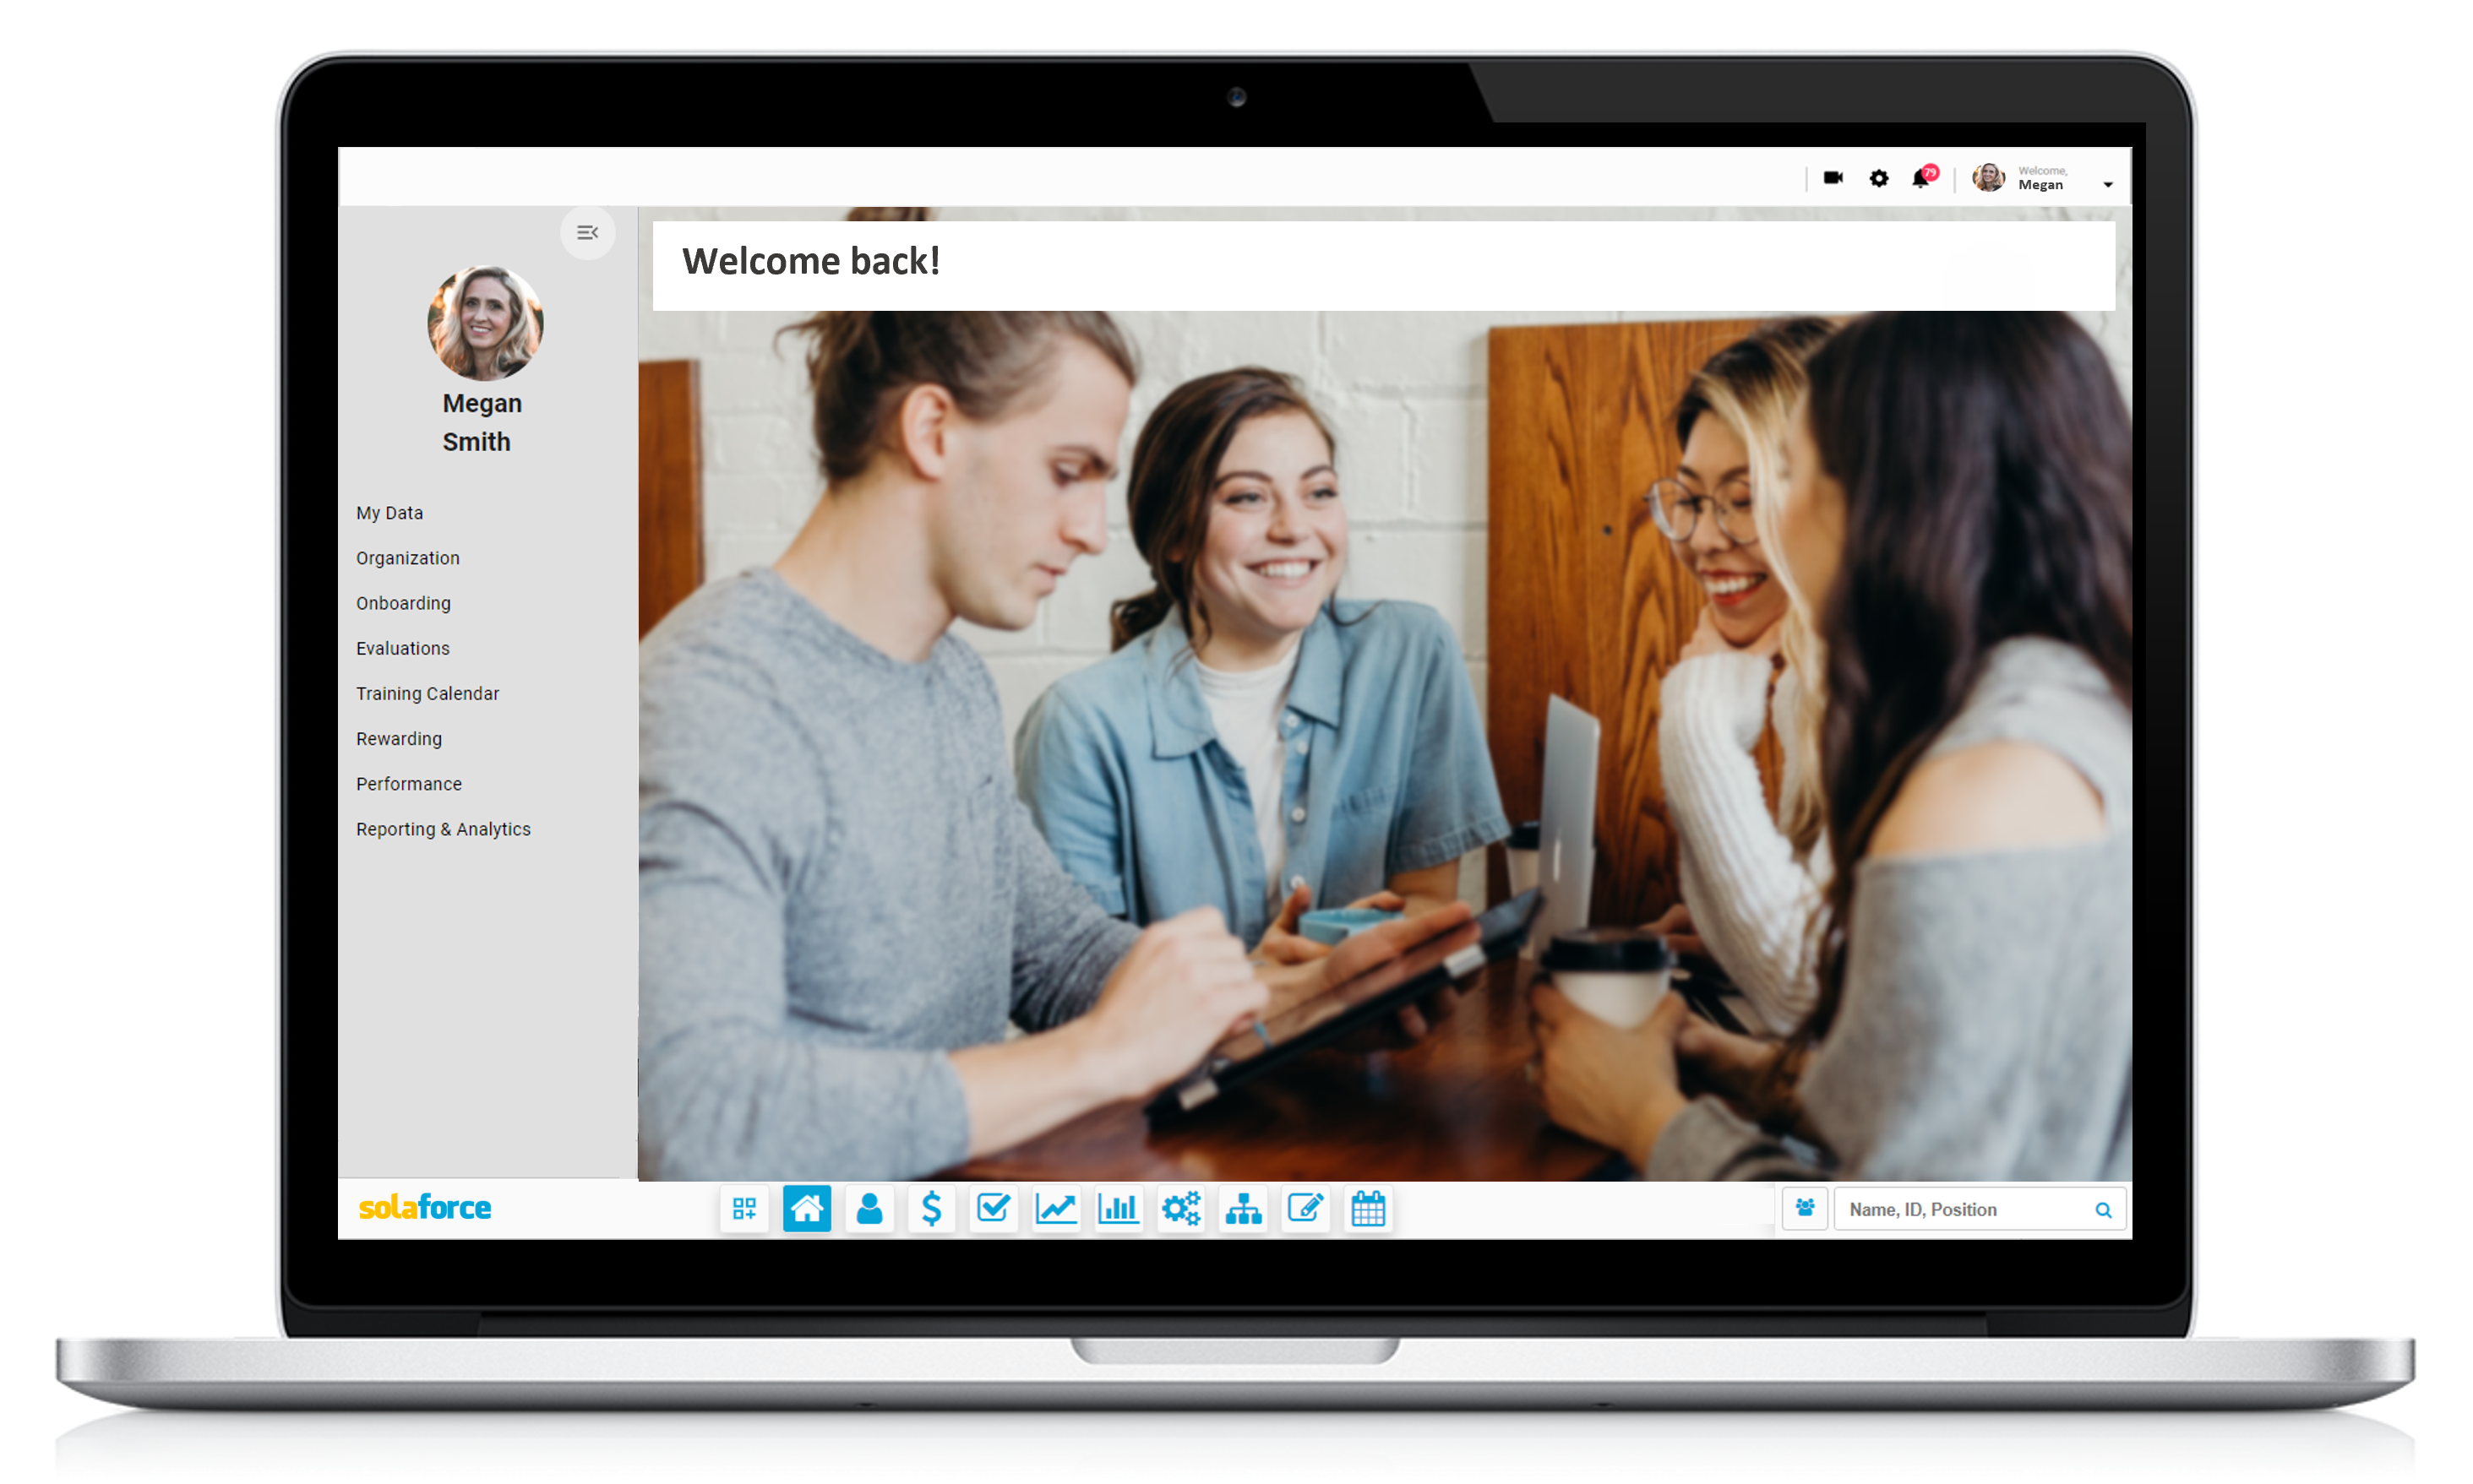Click the Task checkmark icon
Viewport: 2473px width, 1484px height.
point(993,1210)
